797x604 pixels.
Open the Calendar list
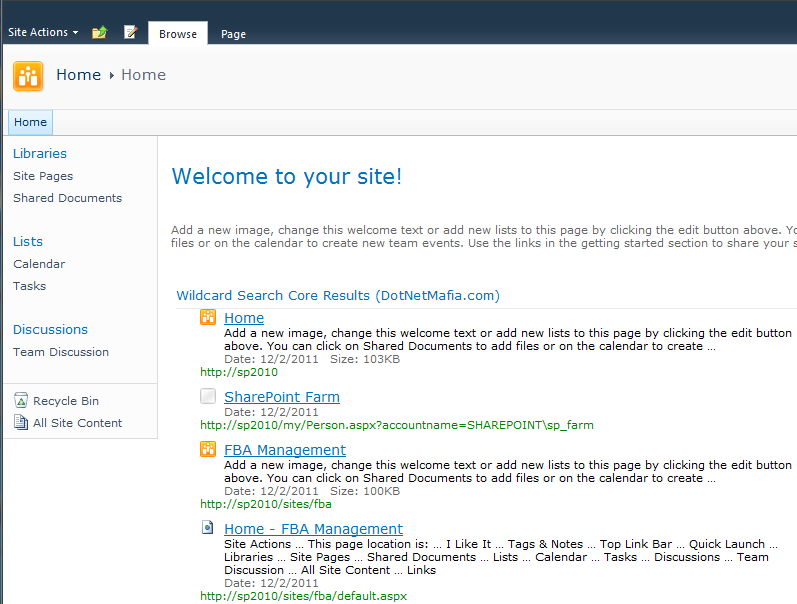[x=39, y=264]
